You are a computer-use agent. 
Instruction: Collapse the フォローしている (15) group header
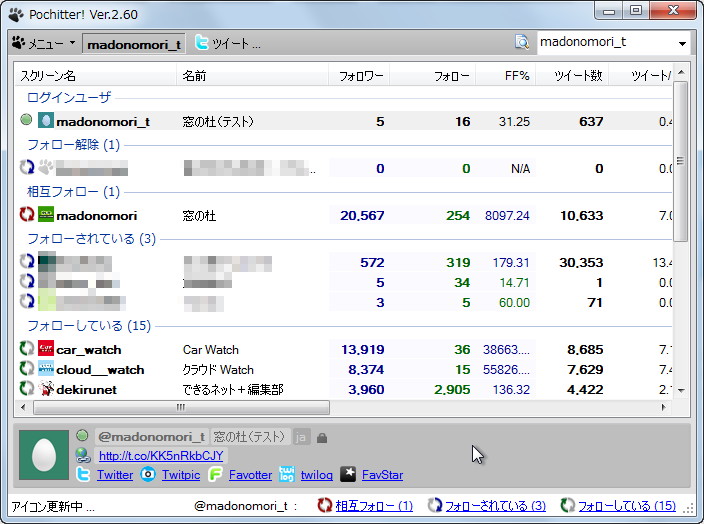coord(89,326)
